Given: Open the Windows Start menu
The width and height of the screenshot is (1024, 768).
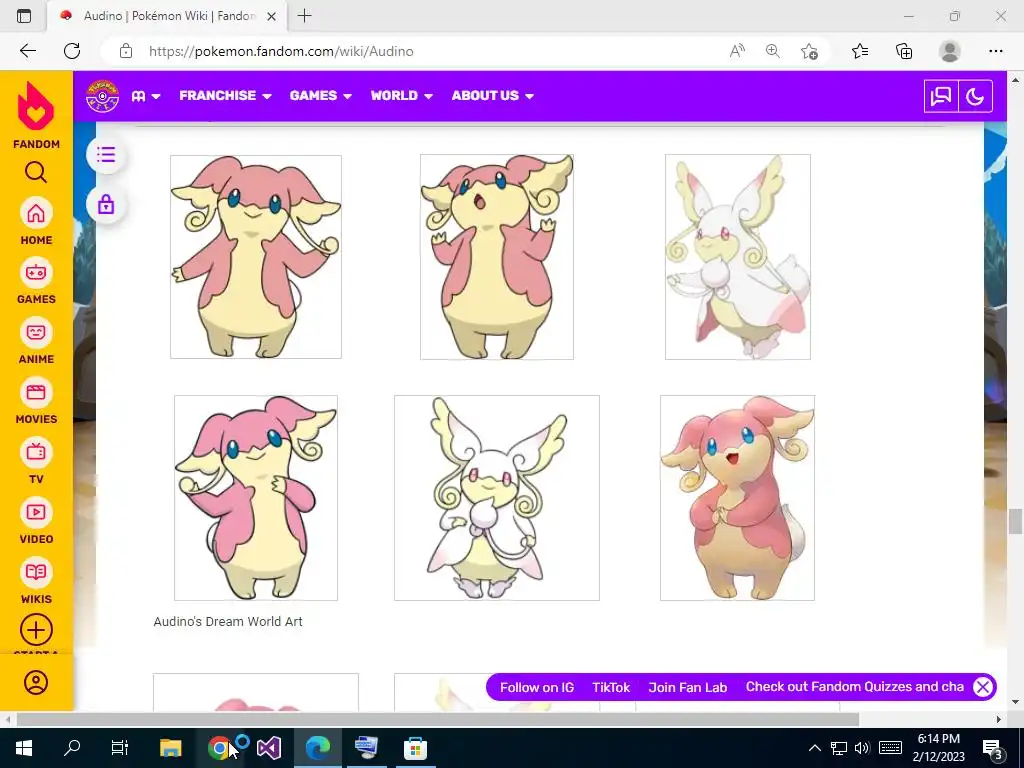Looking at the screenshot, I should 24,748.
